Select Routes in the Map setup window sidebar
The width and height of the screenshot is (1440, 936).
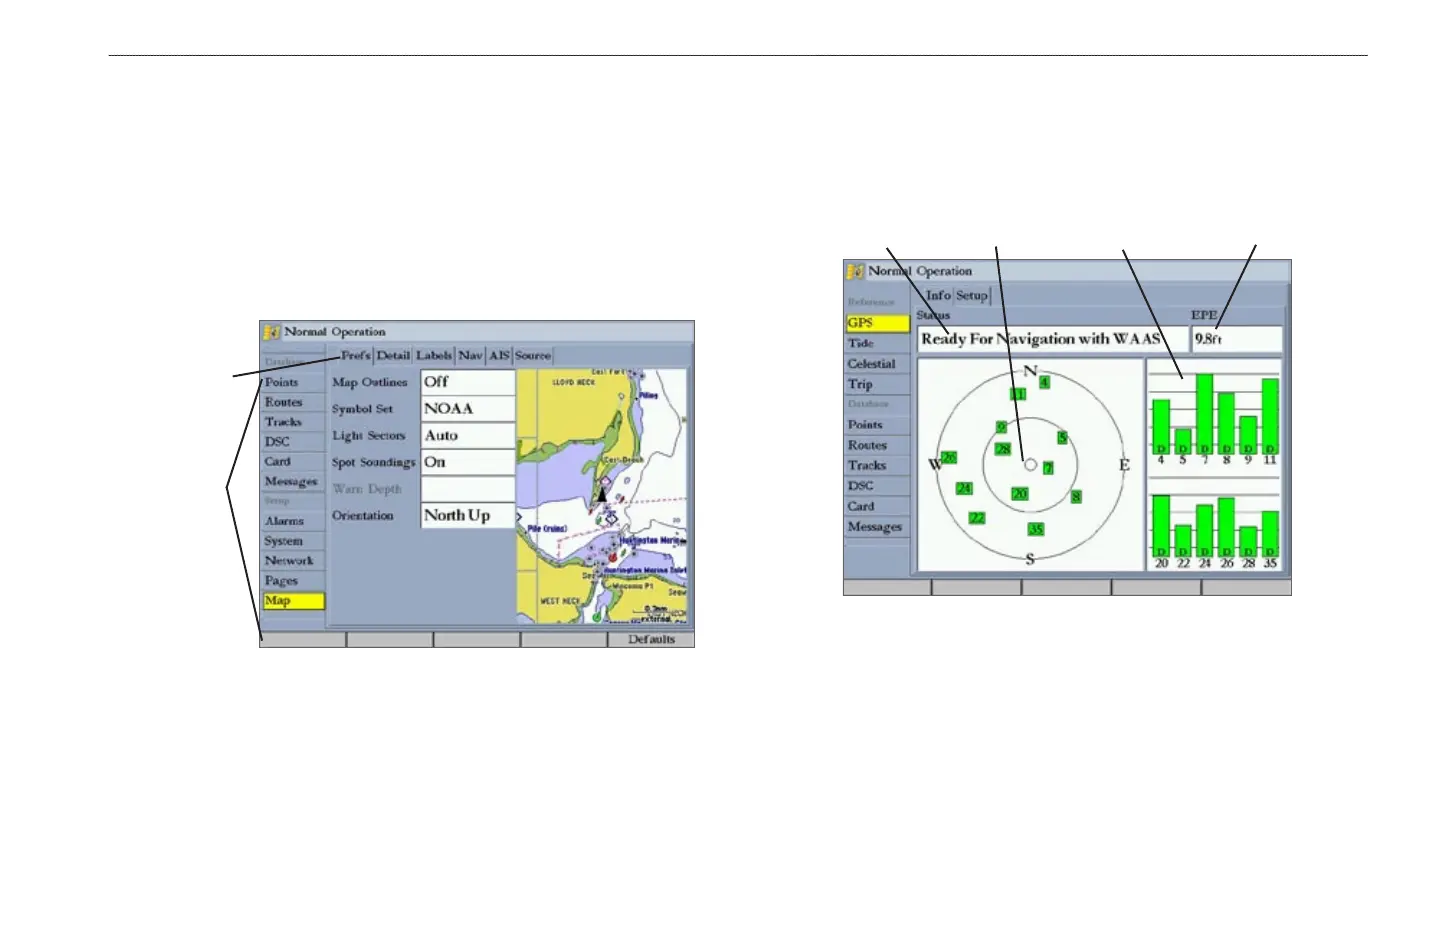click(x=293, y=402)
